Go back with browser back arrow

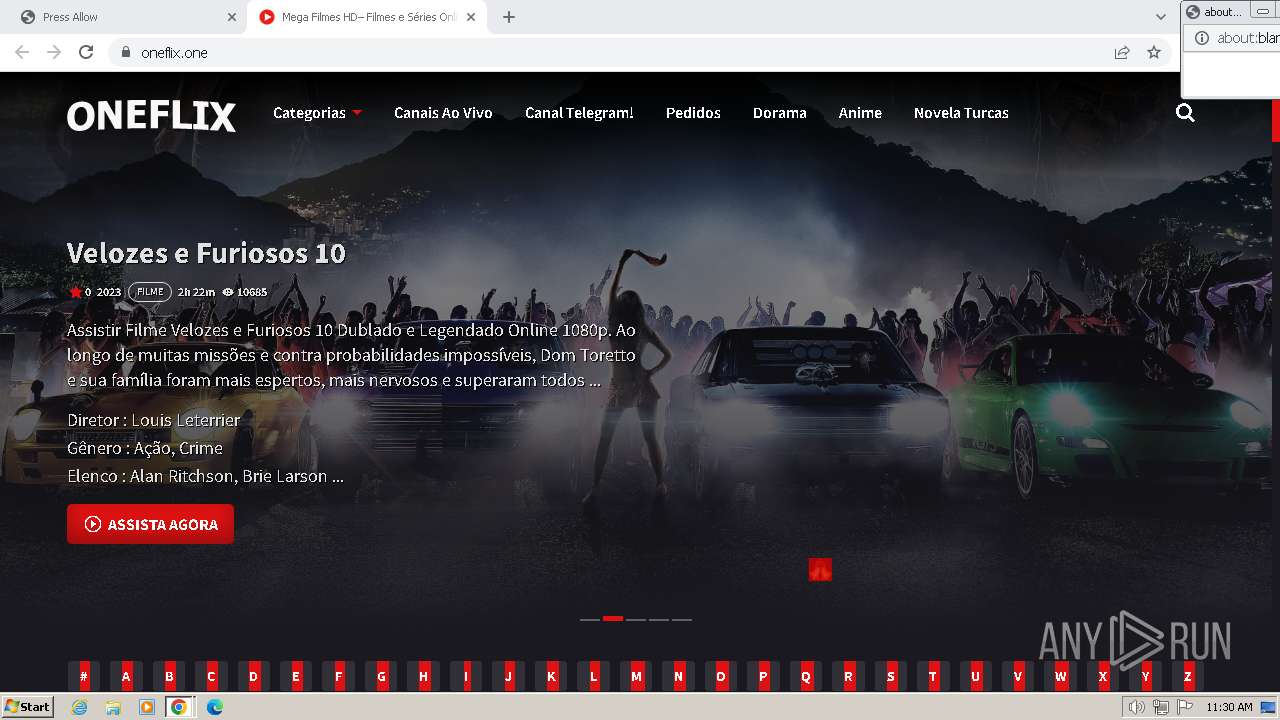tap(22, 52)
